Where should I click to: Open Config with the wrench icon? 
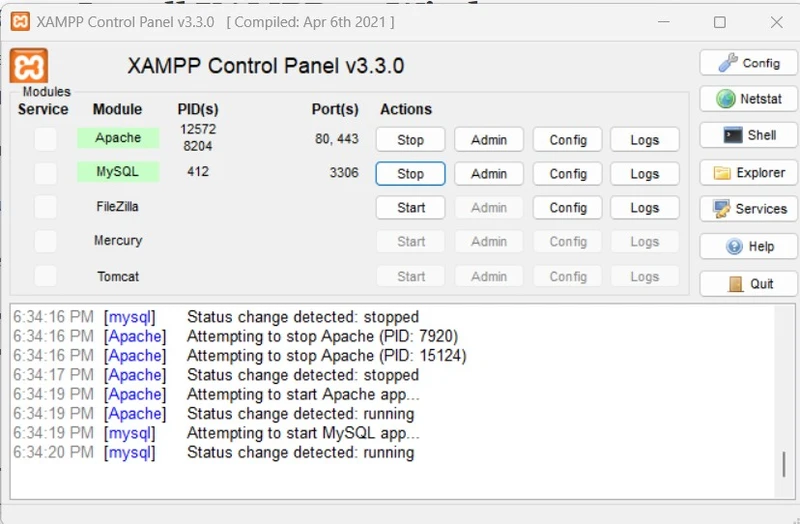click(x=748, y=63)
